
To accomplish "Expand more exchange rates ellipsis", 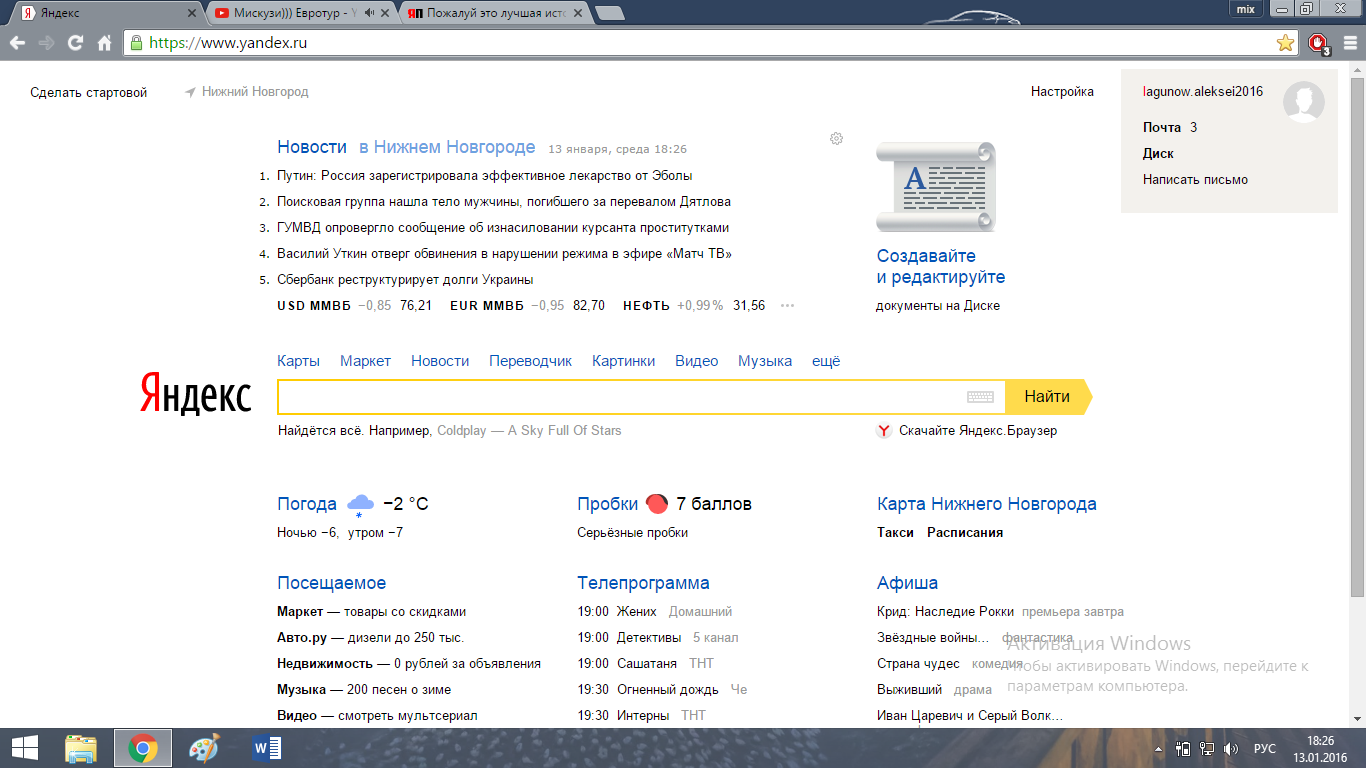I will [x=787, y=306].
